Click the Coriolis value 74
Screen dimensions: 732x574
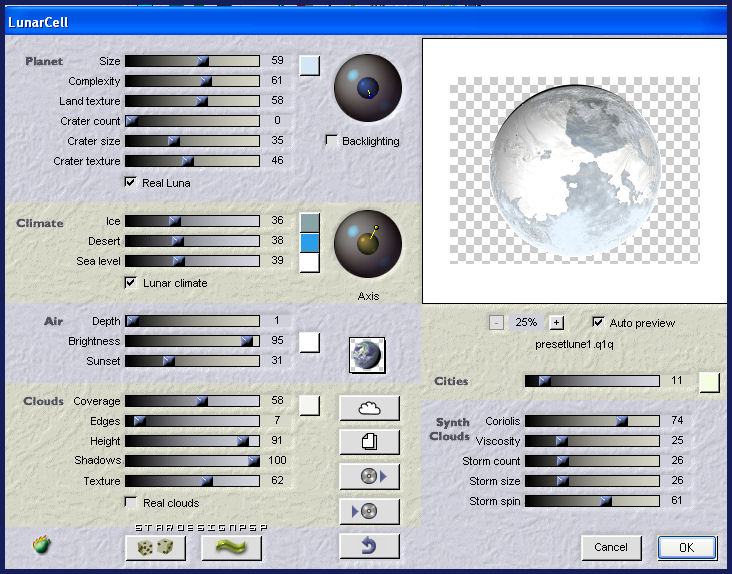click(x=677, y=420)
